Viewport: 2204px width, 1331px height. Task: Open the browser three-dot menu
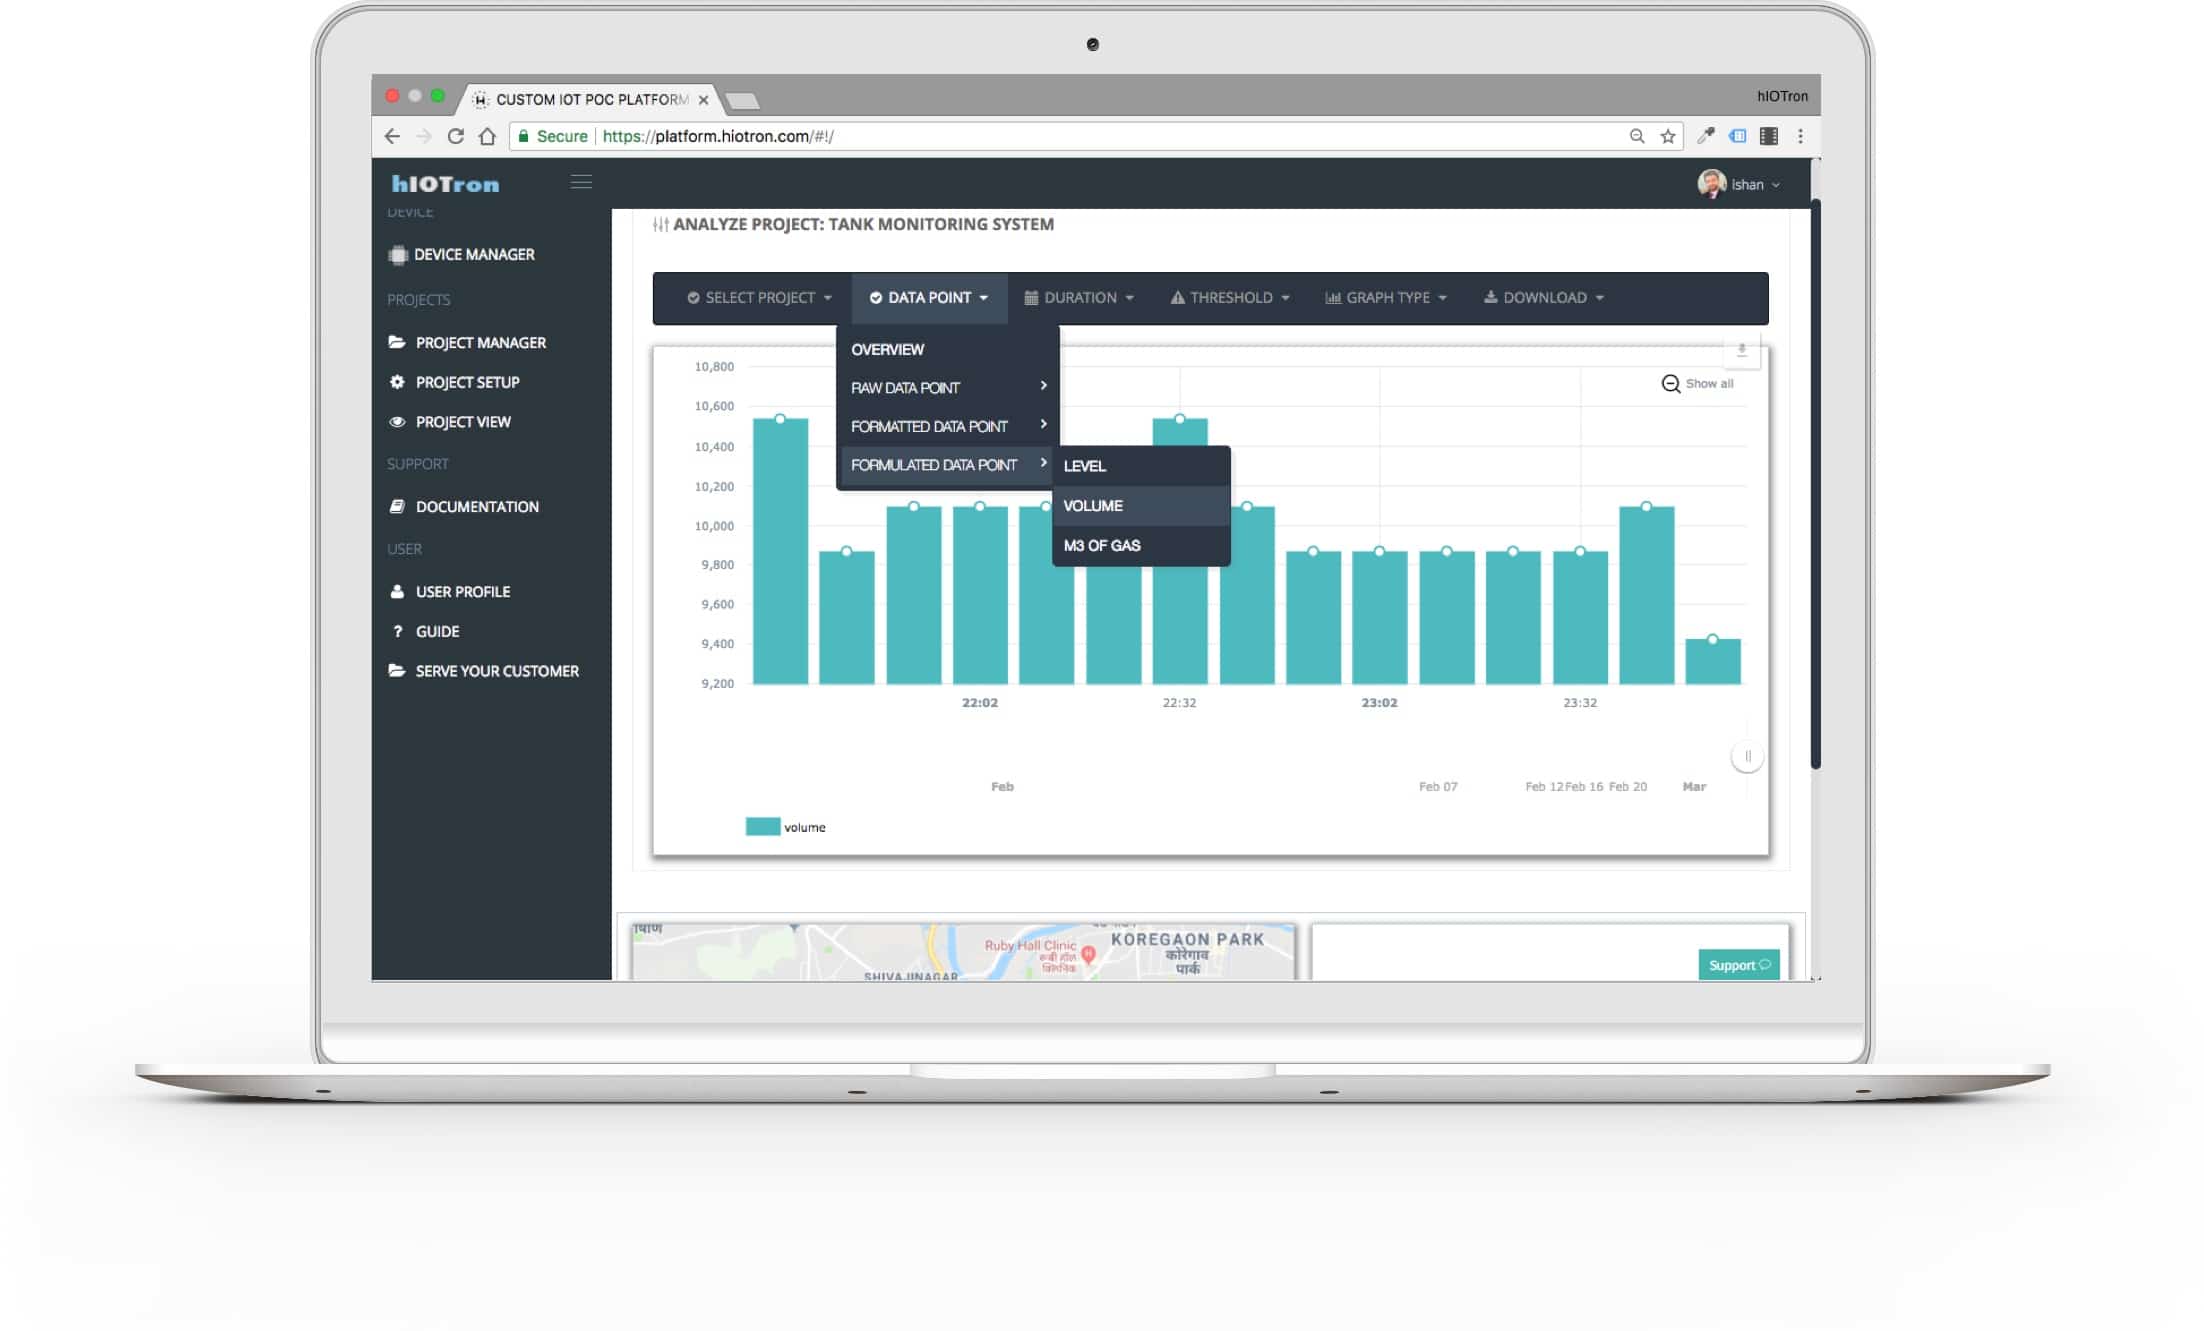1800,136
